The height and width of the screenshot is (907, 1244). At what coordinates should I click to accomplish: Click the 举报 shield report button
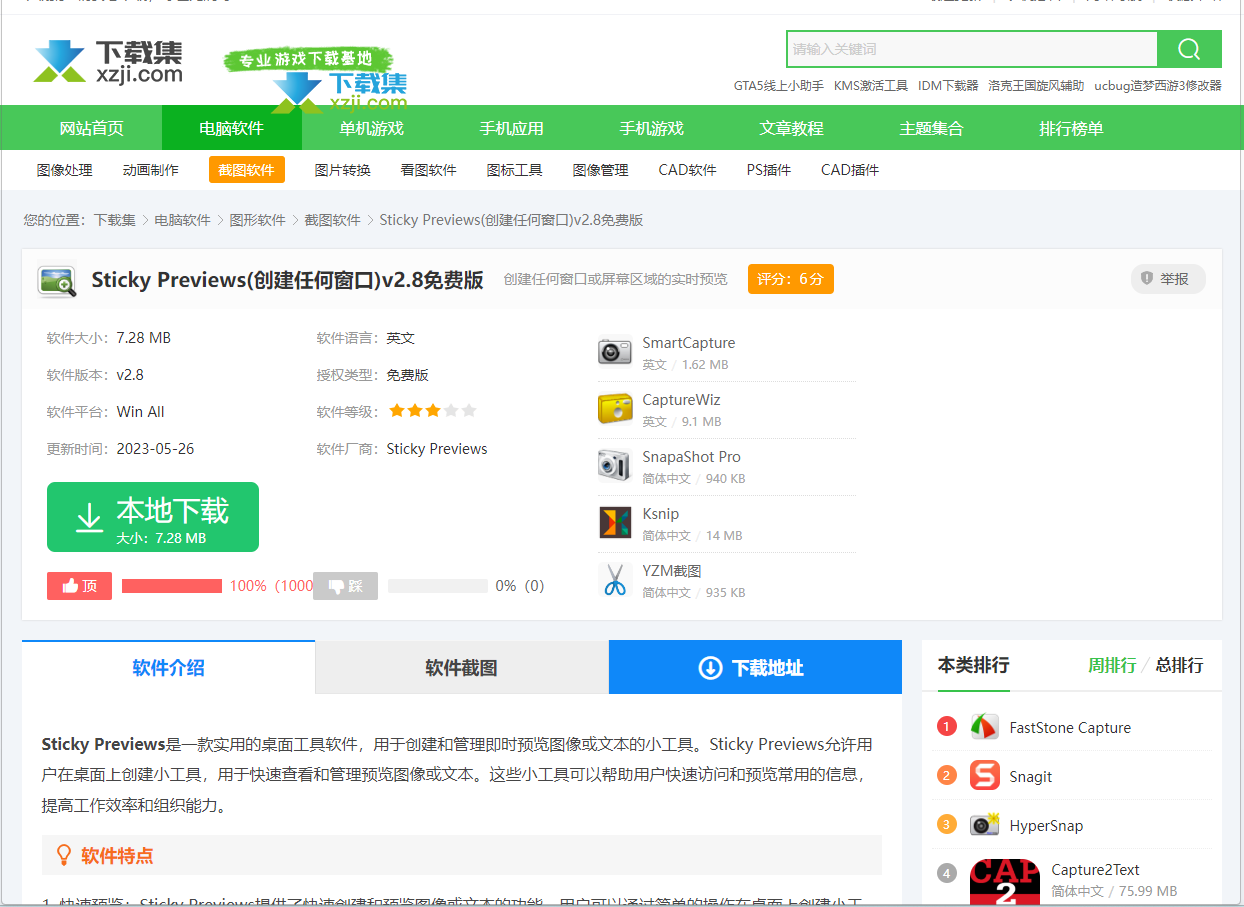tap(1167, 279)
